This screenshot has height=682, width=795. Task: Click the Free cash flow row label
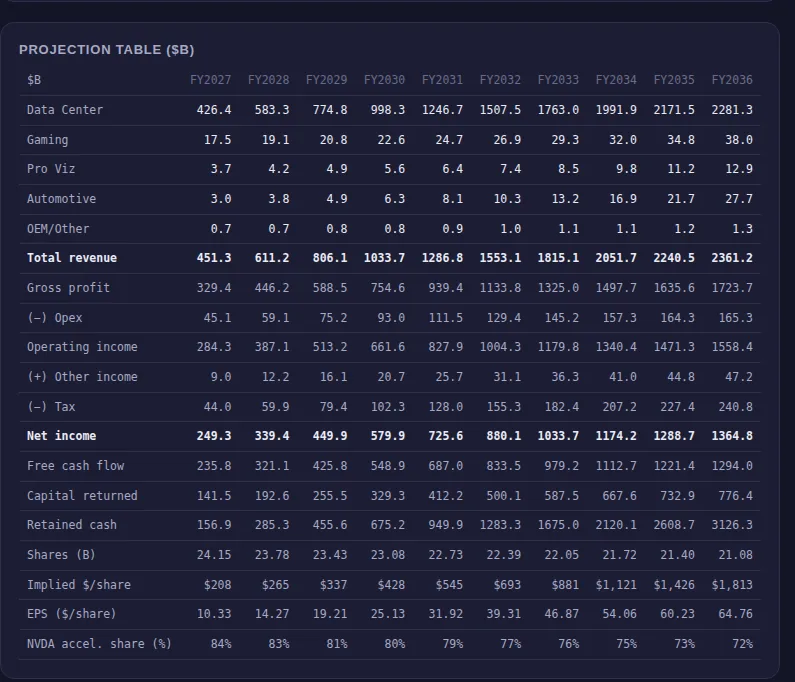coord(76,466)
